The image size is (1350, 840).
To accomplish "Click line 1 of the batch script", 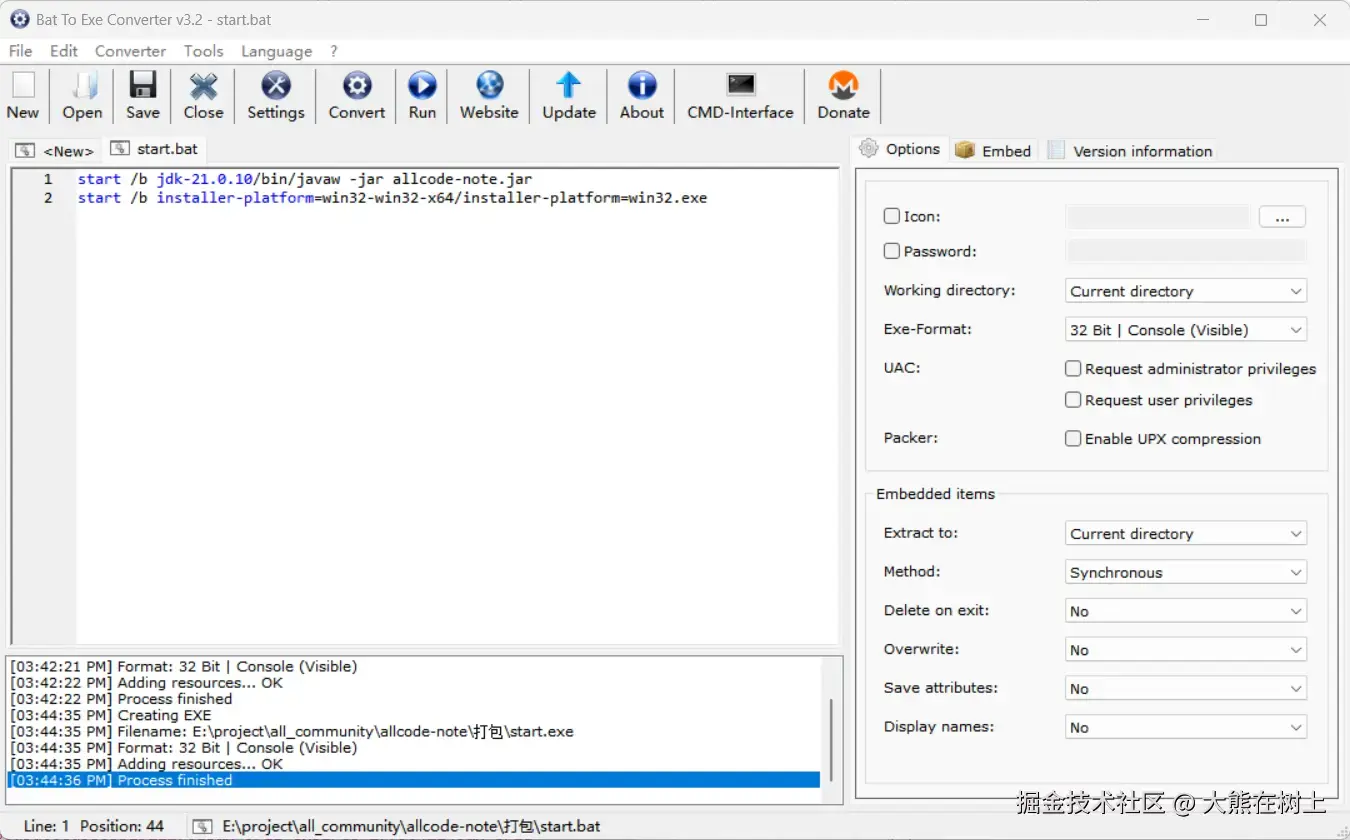I will coord(305,179).
